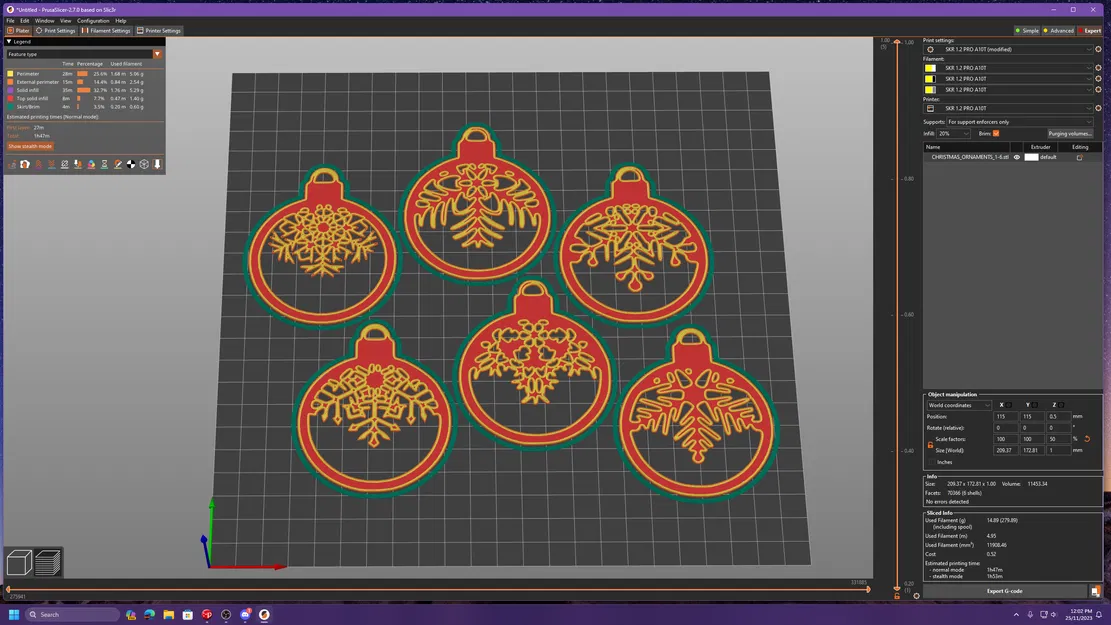Open the Configuration menu
Image resolution: width=1111 pixels, height=625 pixels.
[x=93, y=21]
